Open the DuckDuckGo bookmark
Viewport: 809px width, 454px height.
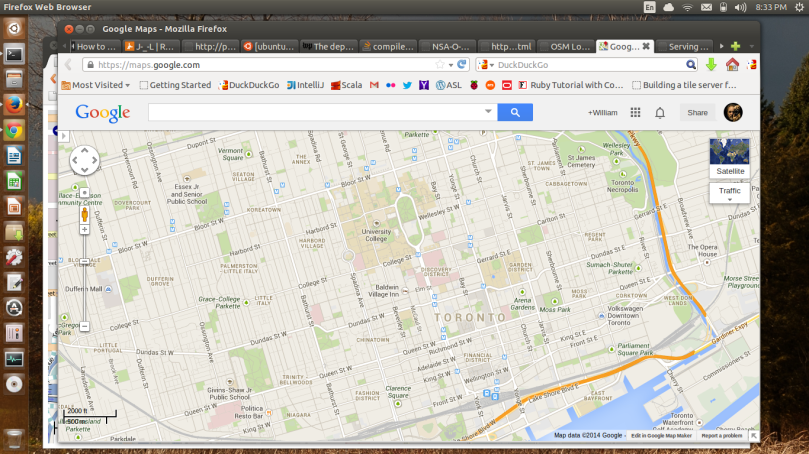pos(249,85)
